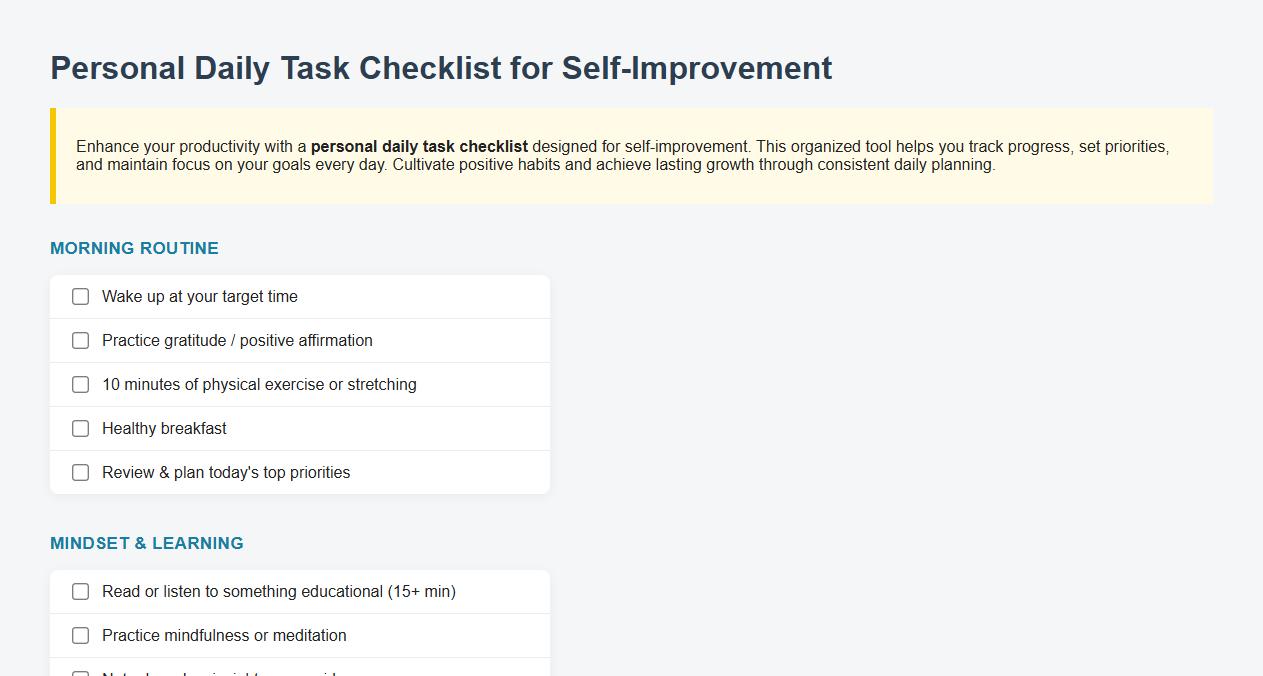
Task: Click the bold phrase "personal daily task checklist"
Action: pyautogui.click(x=419, y=146)
